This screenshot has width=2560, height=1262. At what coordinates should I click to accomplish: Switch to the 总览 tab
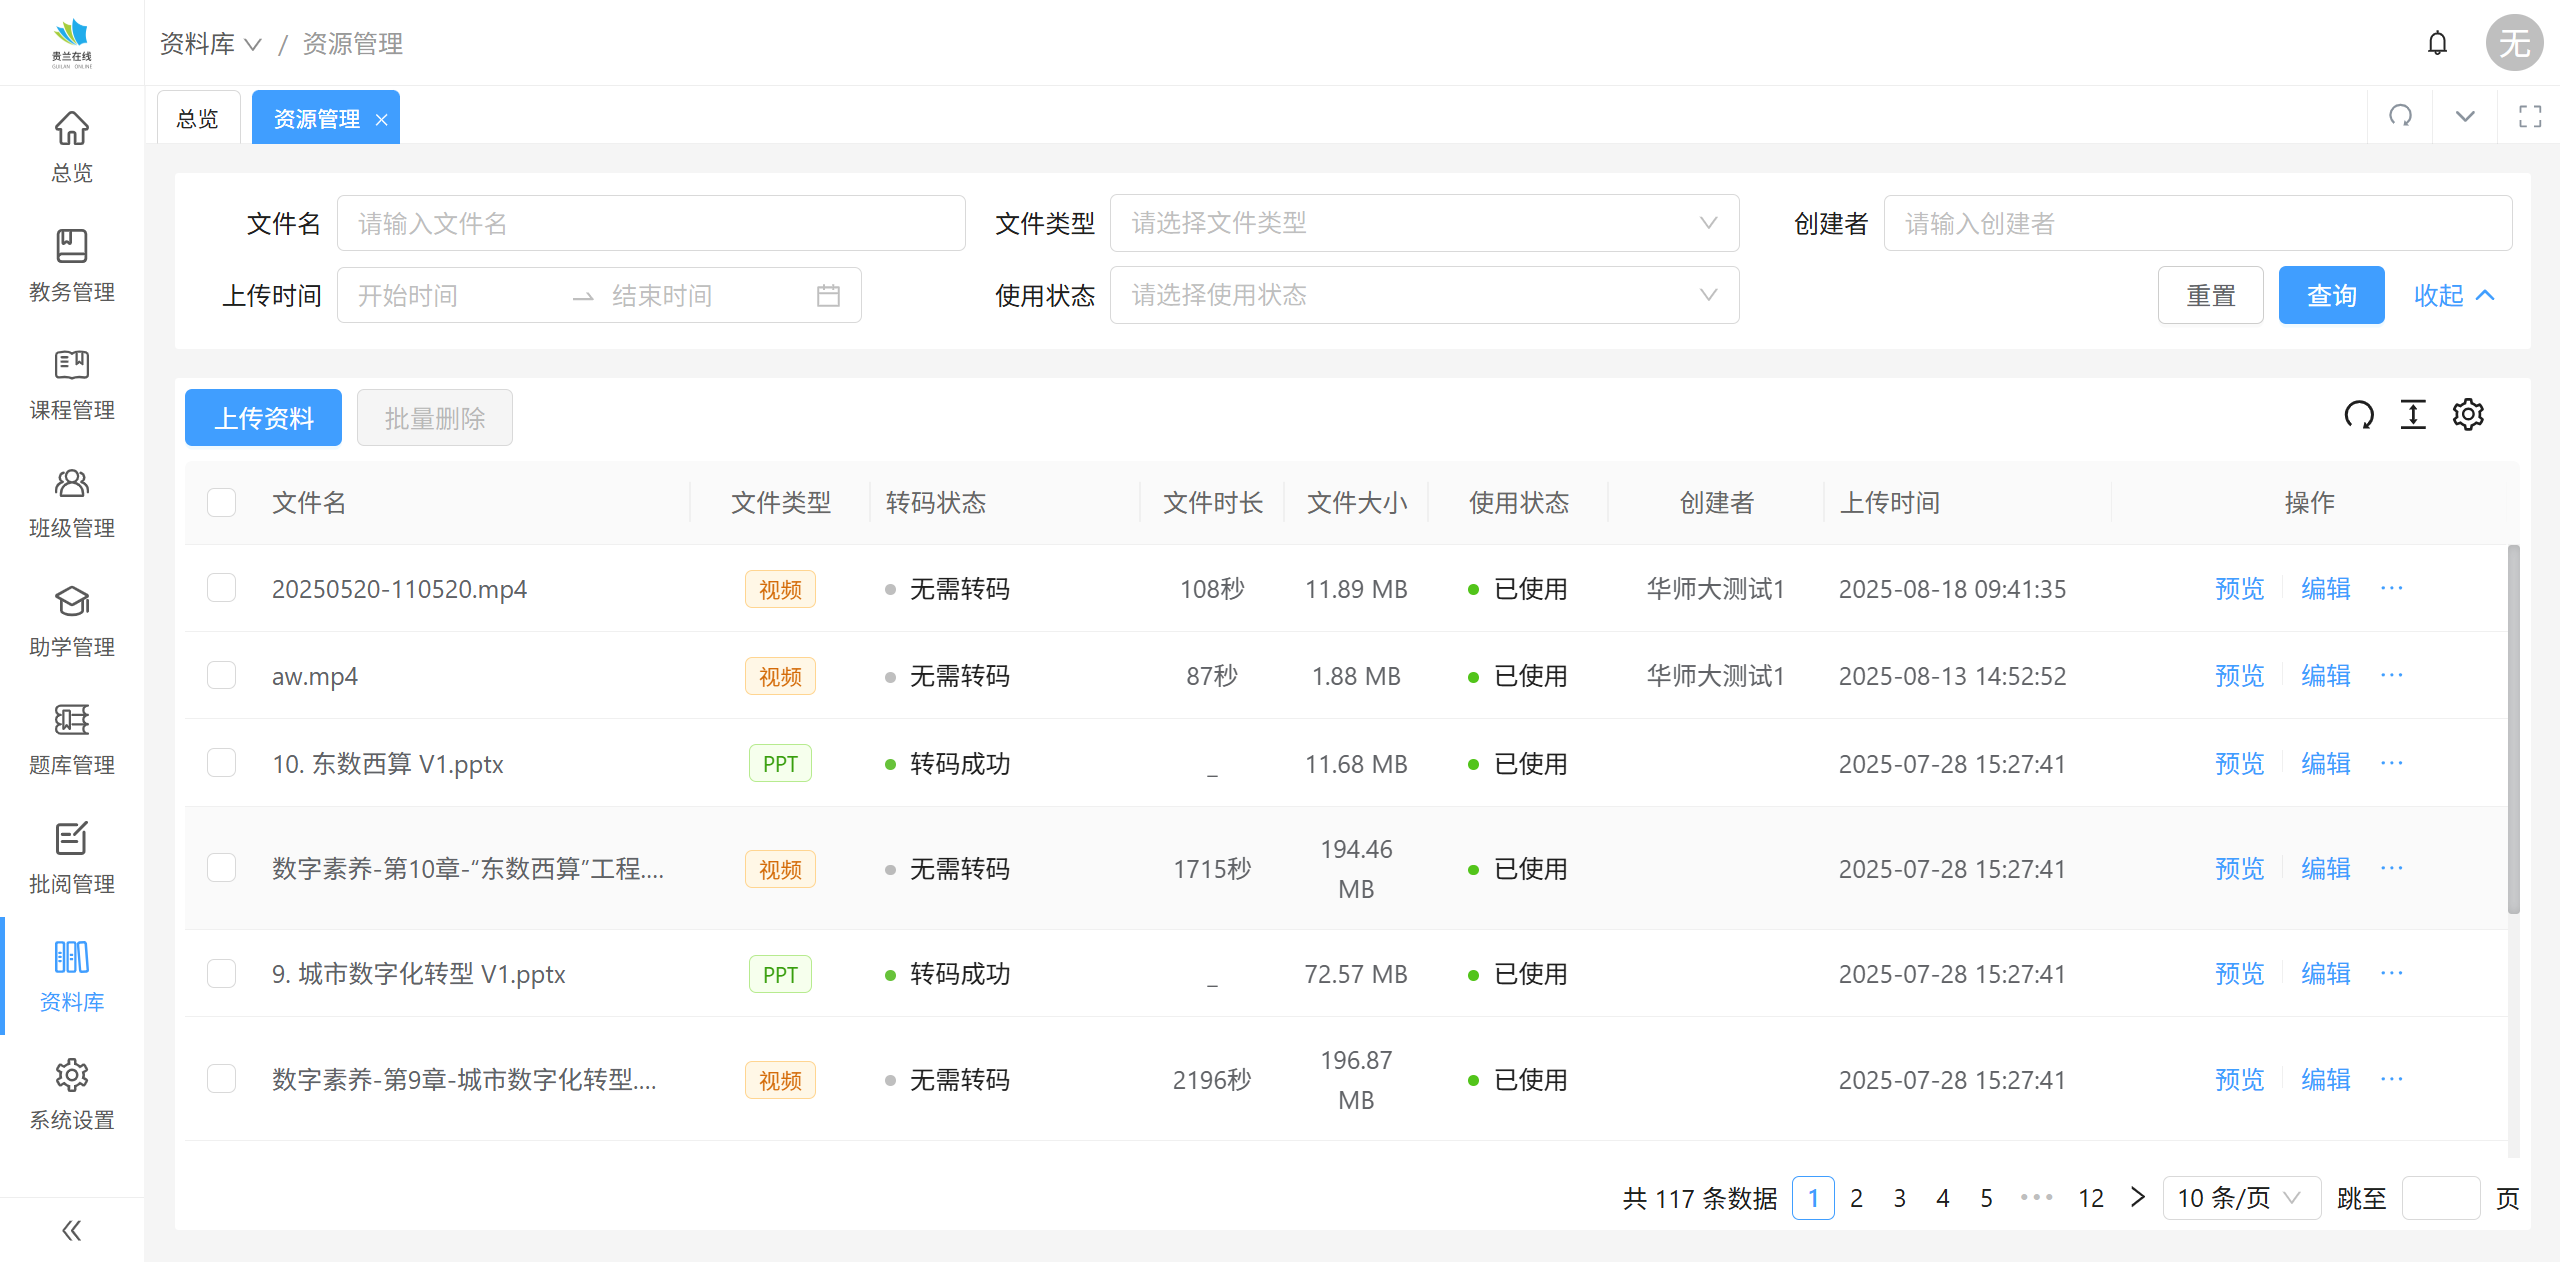[197, 119]
